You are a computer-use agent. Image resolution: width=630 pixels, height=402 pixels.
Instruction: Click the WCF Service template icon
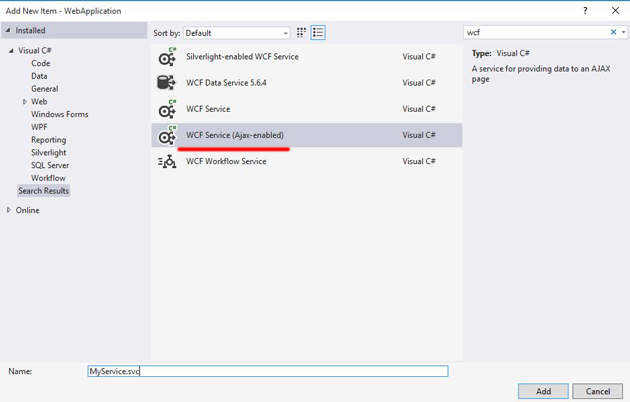(167, 109)
